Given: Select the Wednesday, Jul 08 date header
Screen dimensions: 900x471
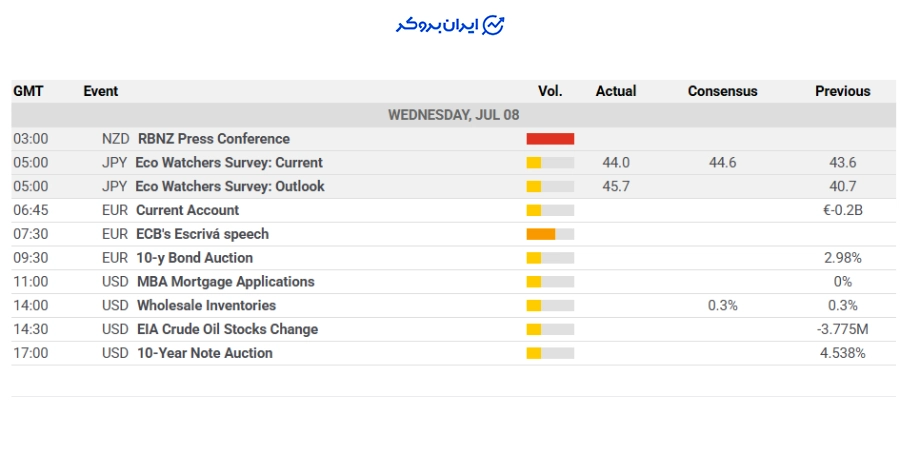Looking at the screenshot, I should 453,115.
